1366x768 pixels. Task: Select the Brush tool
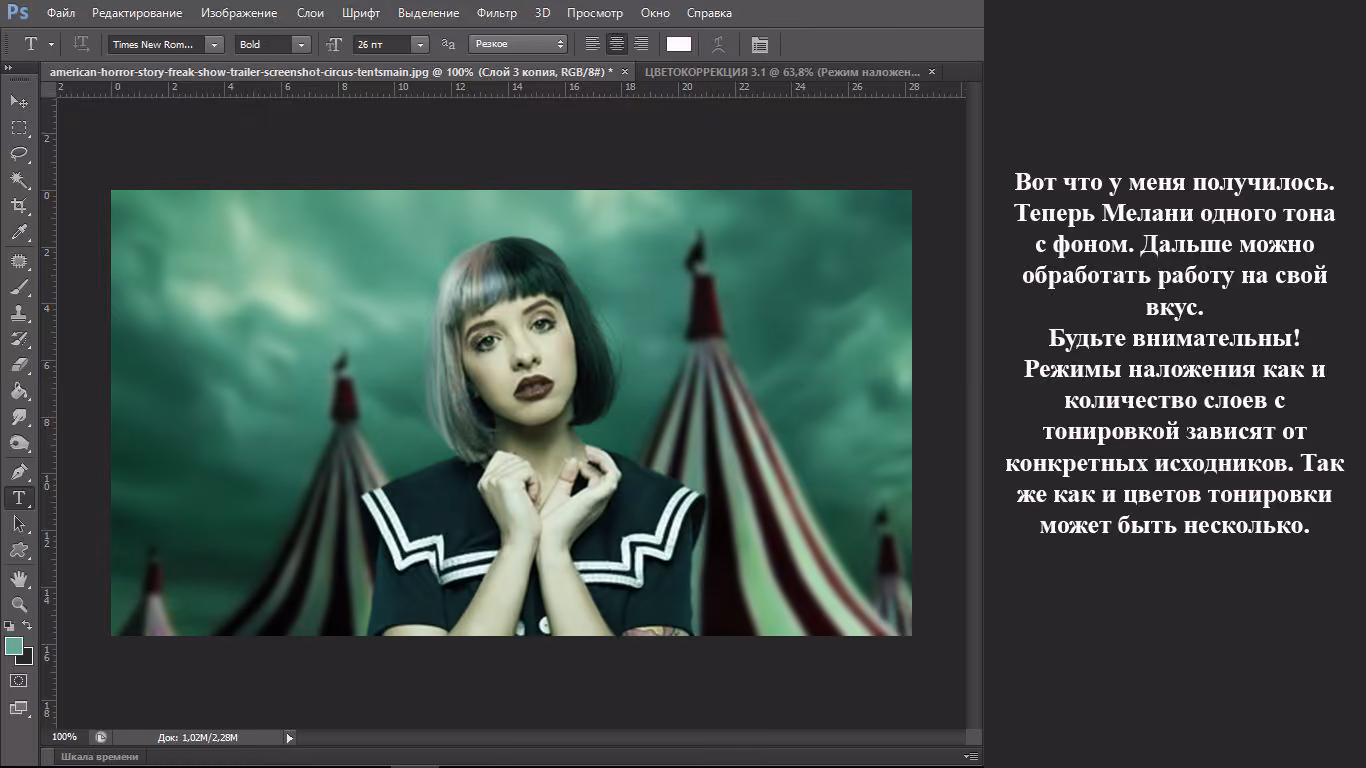tap(18, 287)
